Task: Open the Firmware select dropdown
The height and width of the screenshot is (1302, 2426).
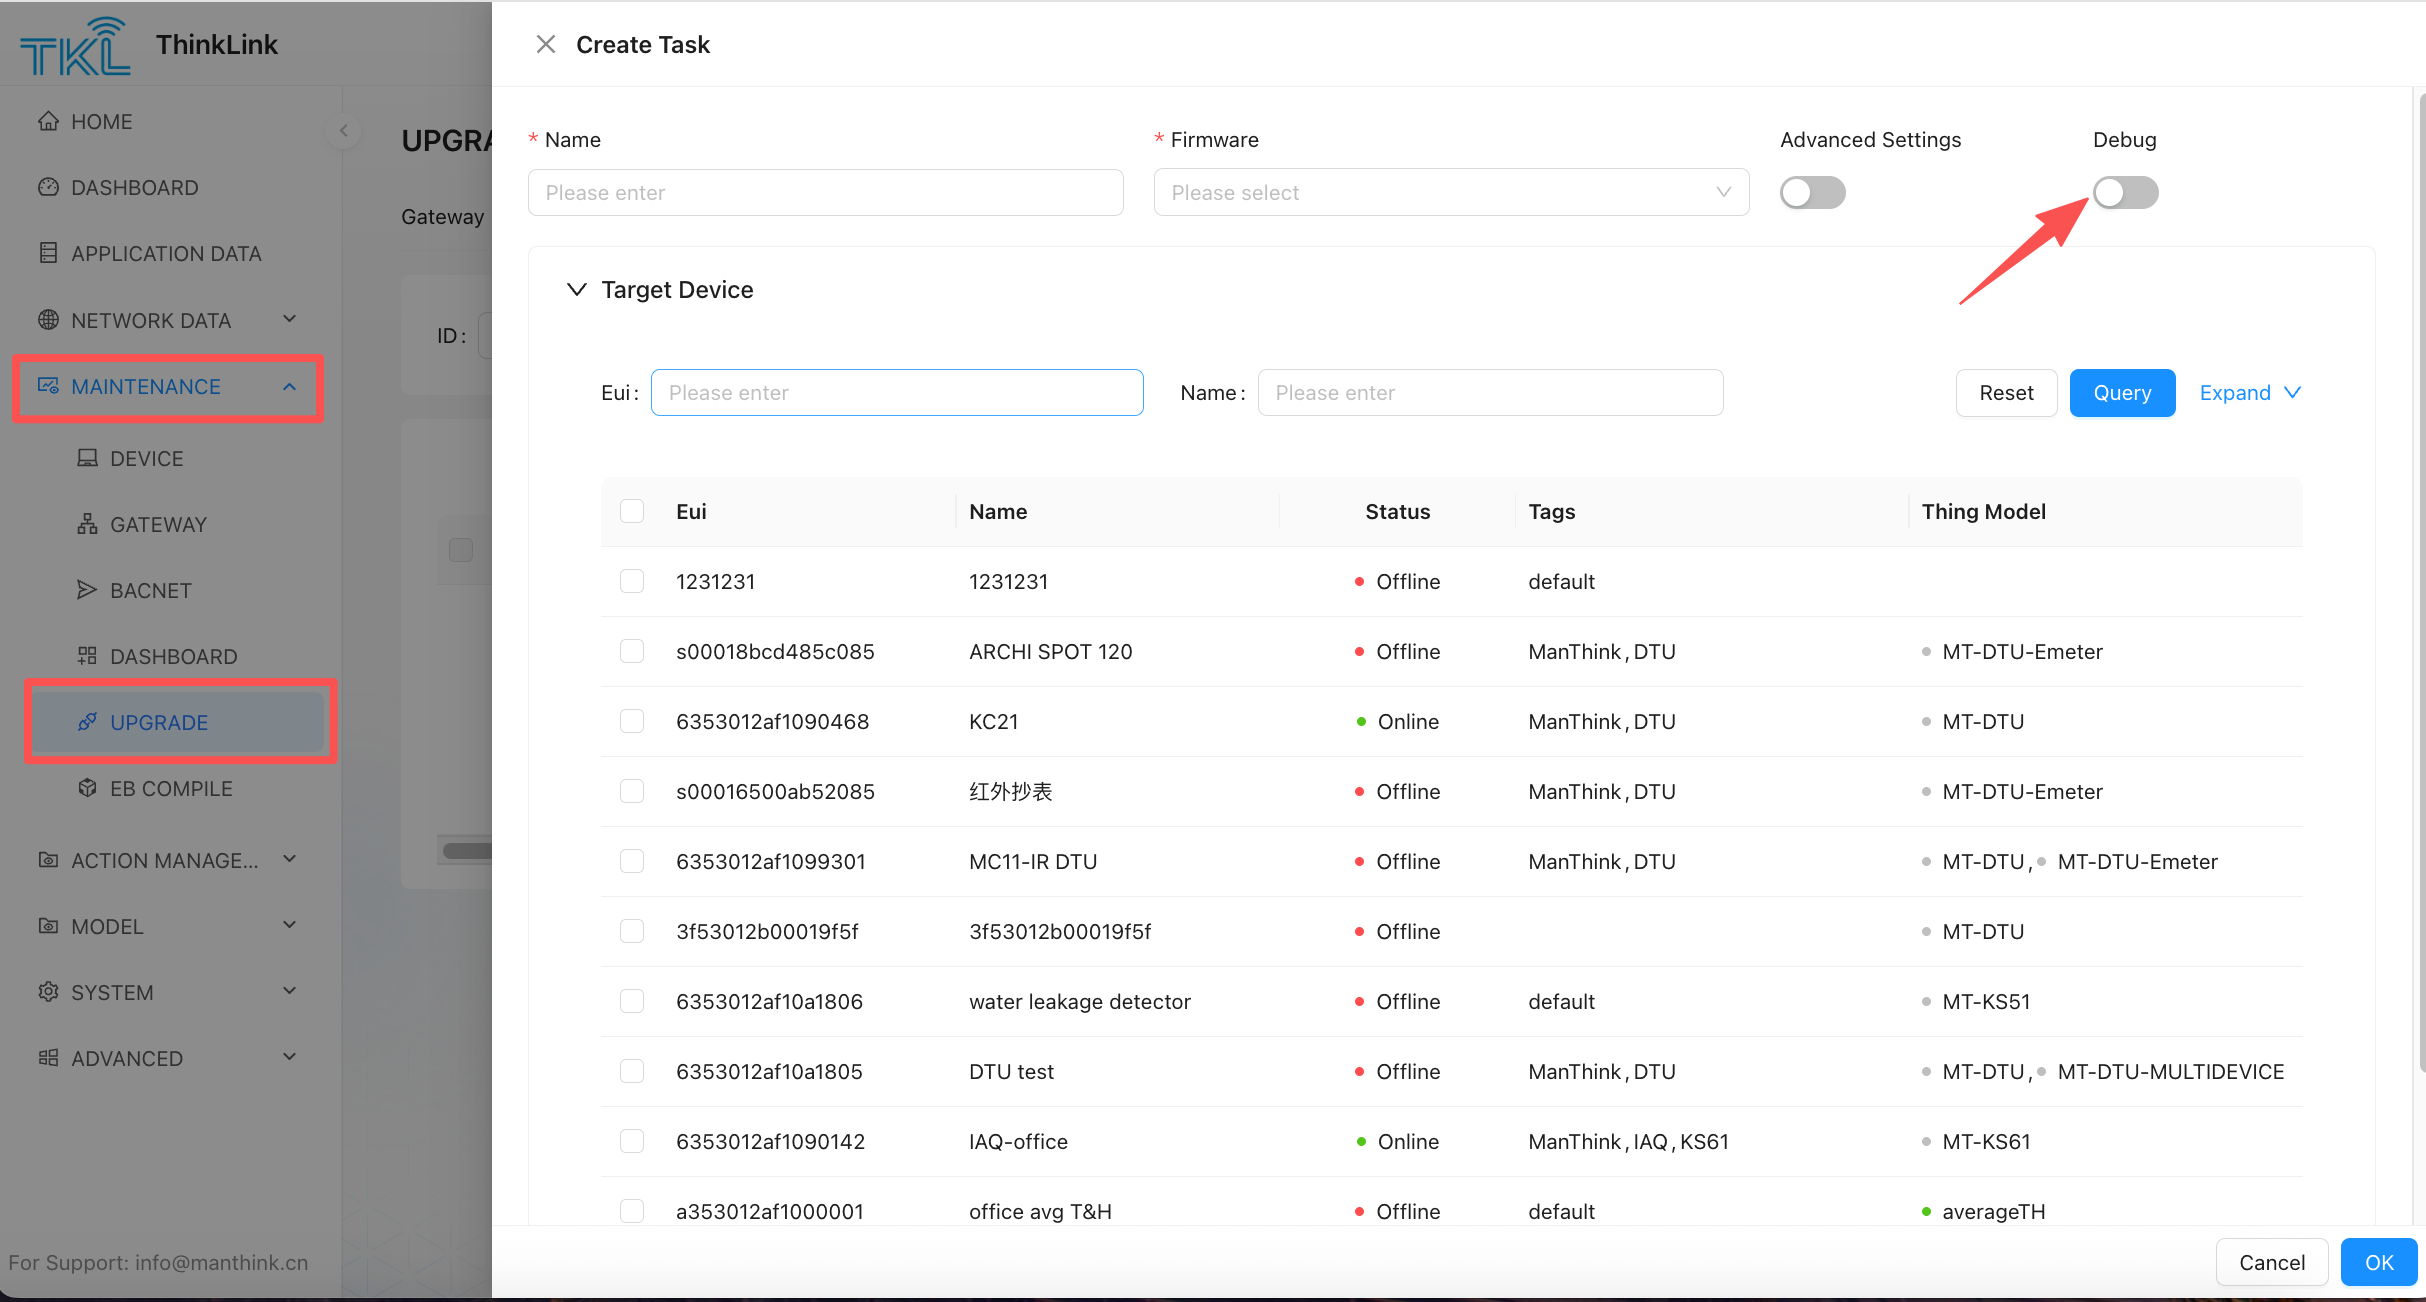Action: coord(1450,192)
